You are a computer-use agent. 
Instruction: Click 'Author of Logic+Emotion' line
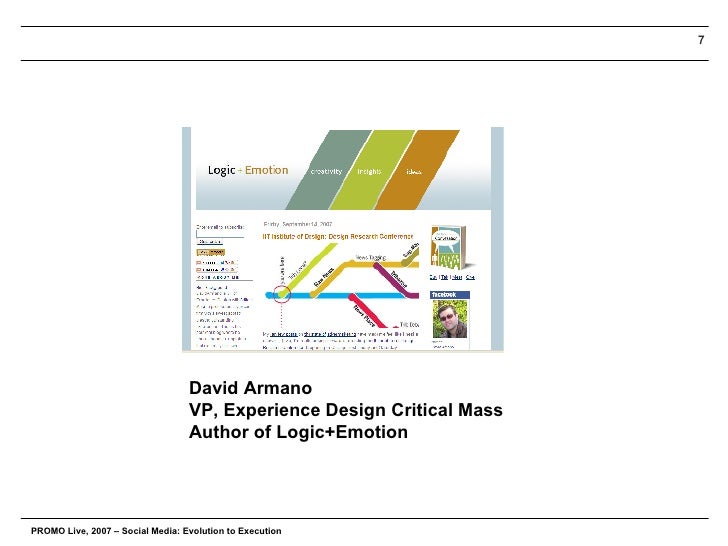click(299, 432)
